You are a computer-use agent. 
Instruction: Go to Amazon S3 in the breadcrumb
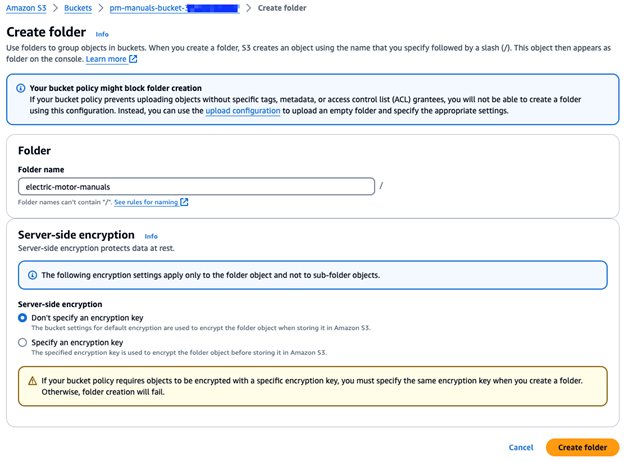[27, 8]
